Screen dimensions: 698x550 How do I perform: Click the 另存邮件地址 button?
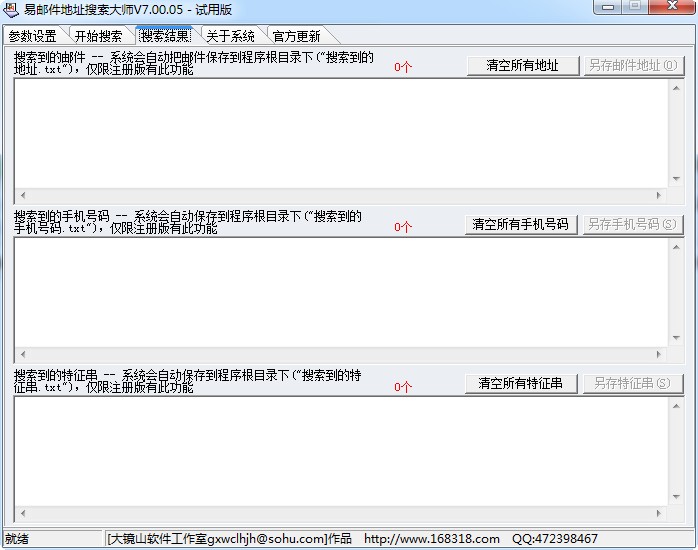[x=633, y=65]
